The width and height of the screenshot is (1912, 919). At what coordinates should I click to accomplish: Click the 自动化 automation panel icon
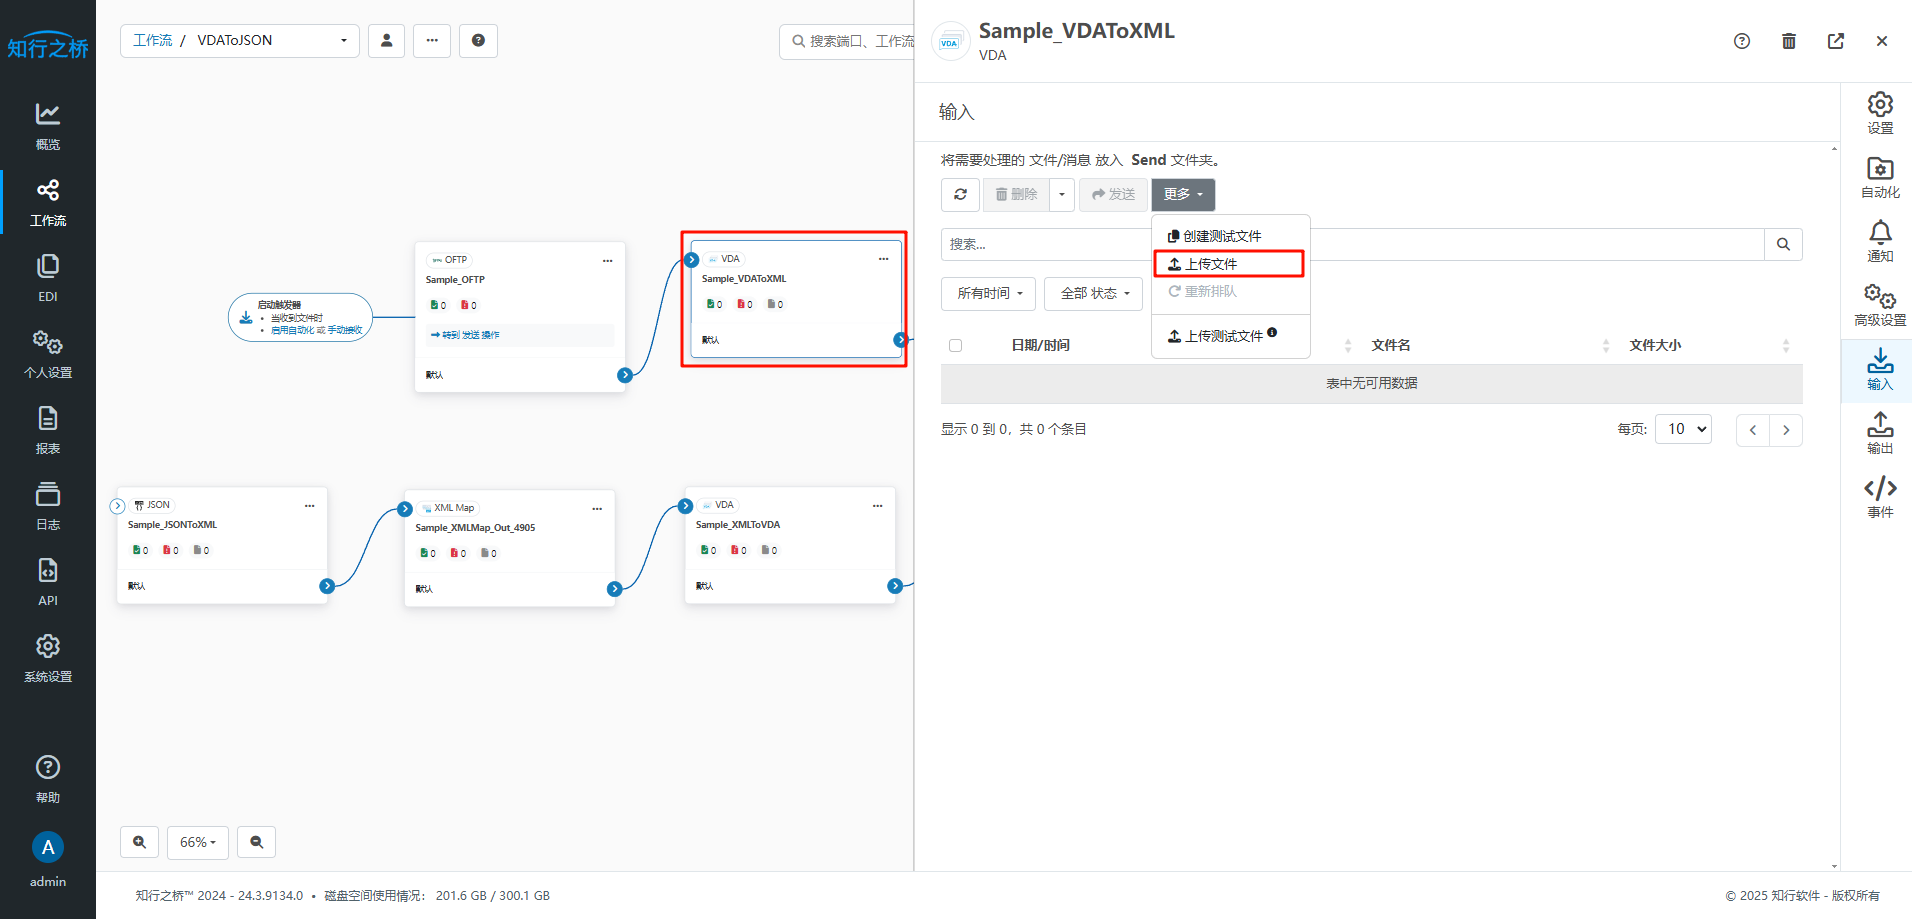pyautogui.click(x=1879, y=177)
